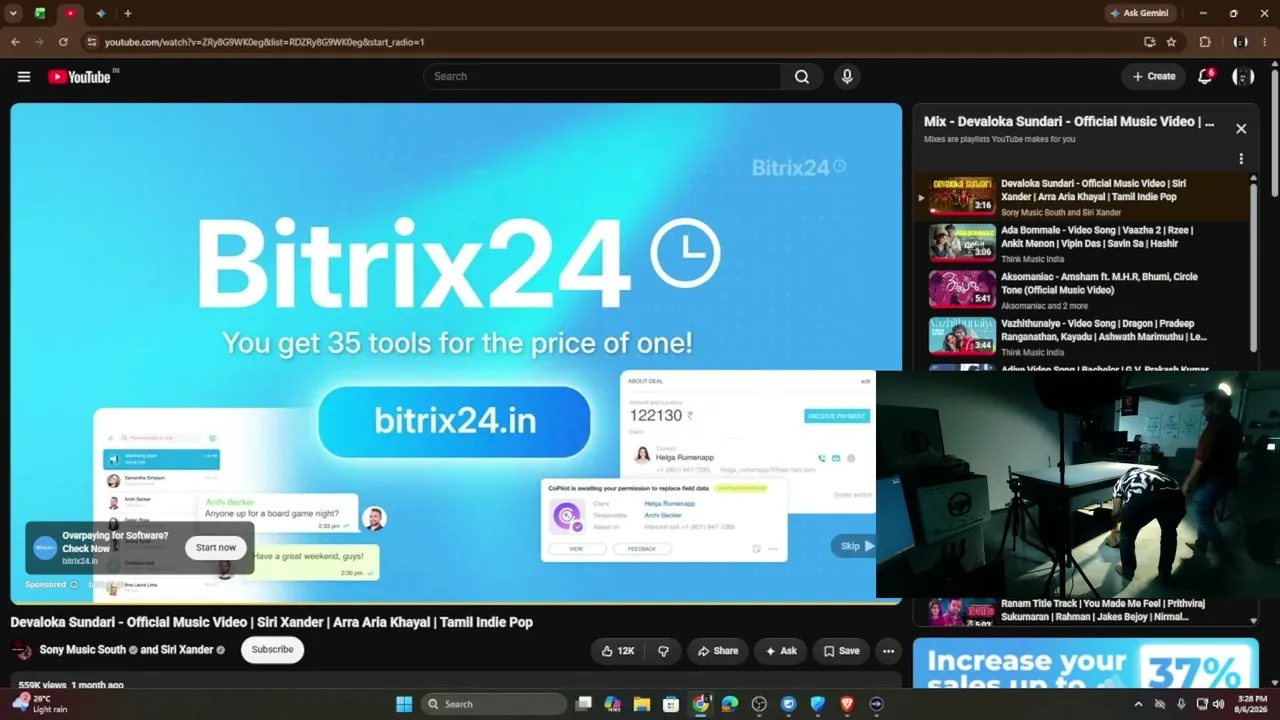Screen dimensions: 1280x720
Task: Focus the YouTube search box
Action: pyautogui.click(x=602, y=77)
